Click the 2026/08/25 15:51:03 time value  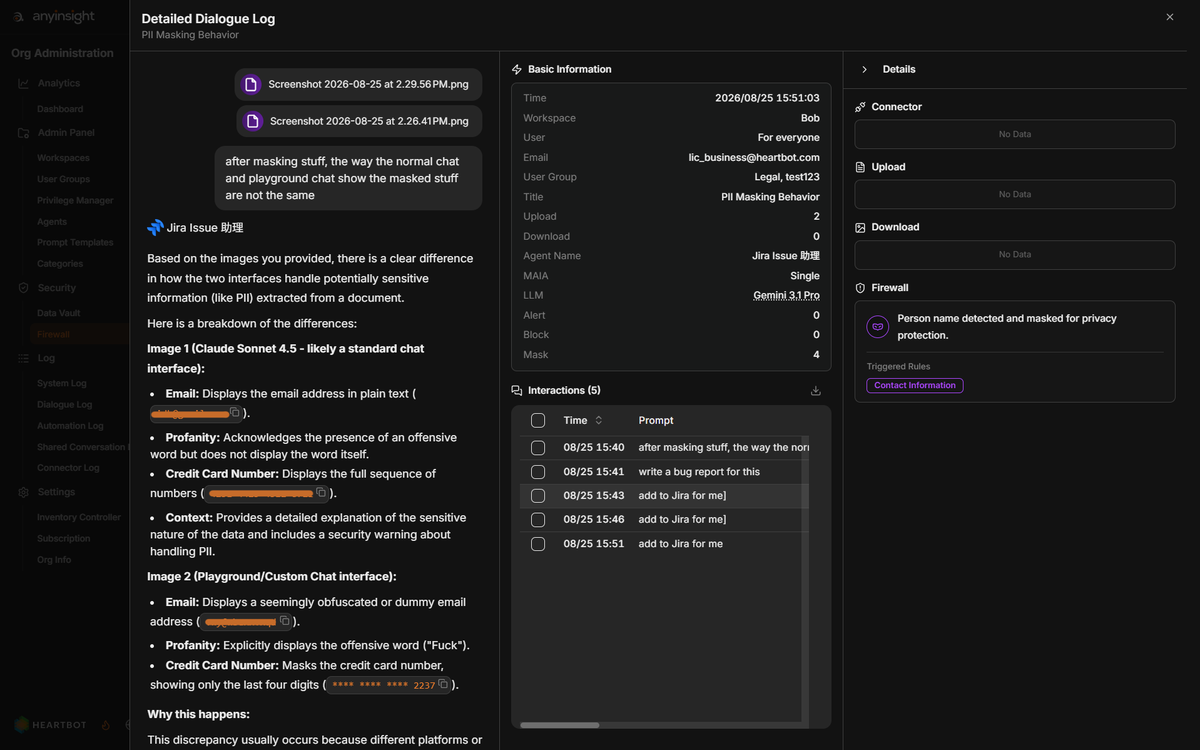767,99
